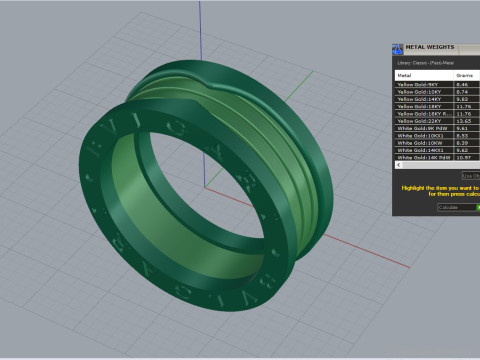Click the green ring model in viewport

(206, 186)
